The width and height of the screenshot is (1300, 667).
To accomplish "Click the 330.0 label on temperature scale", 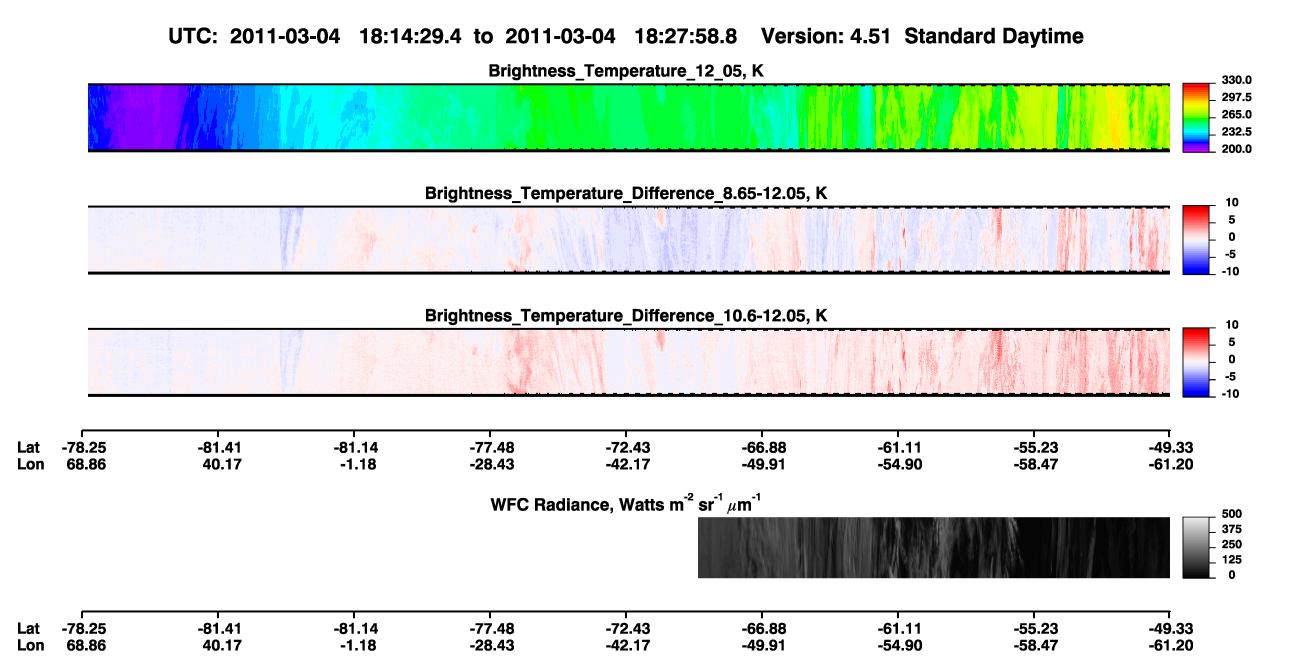I will coord(1234,80).
